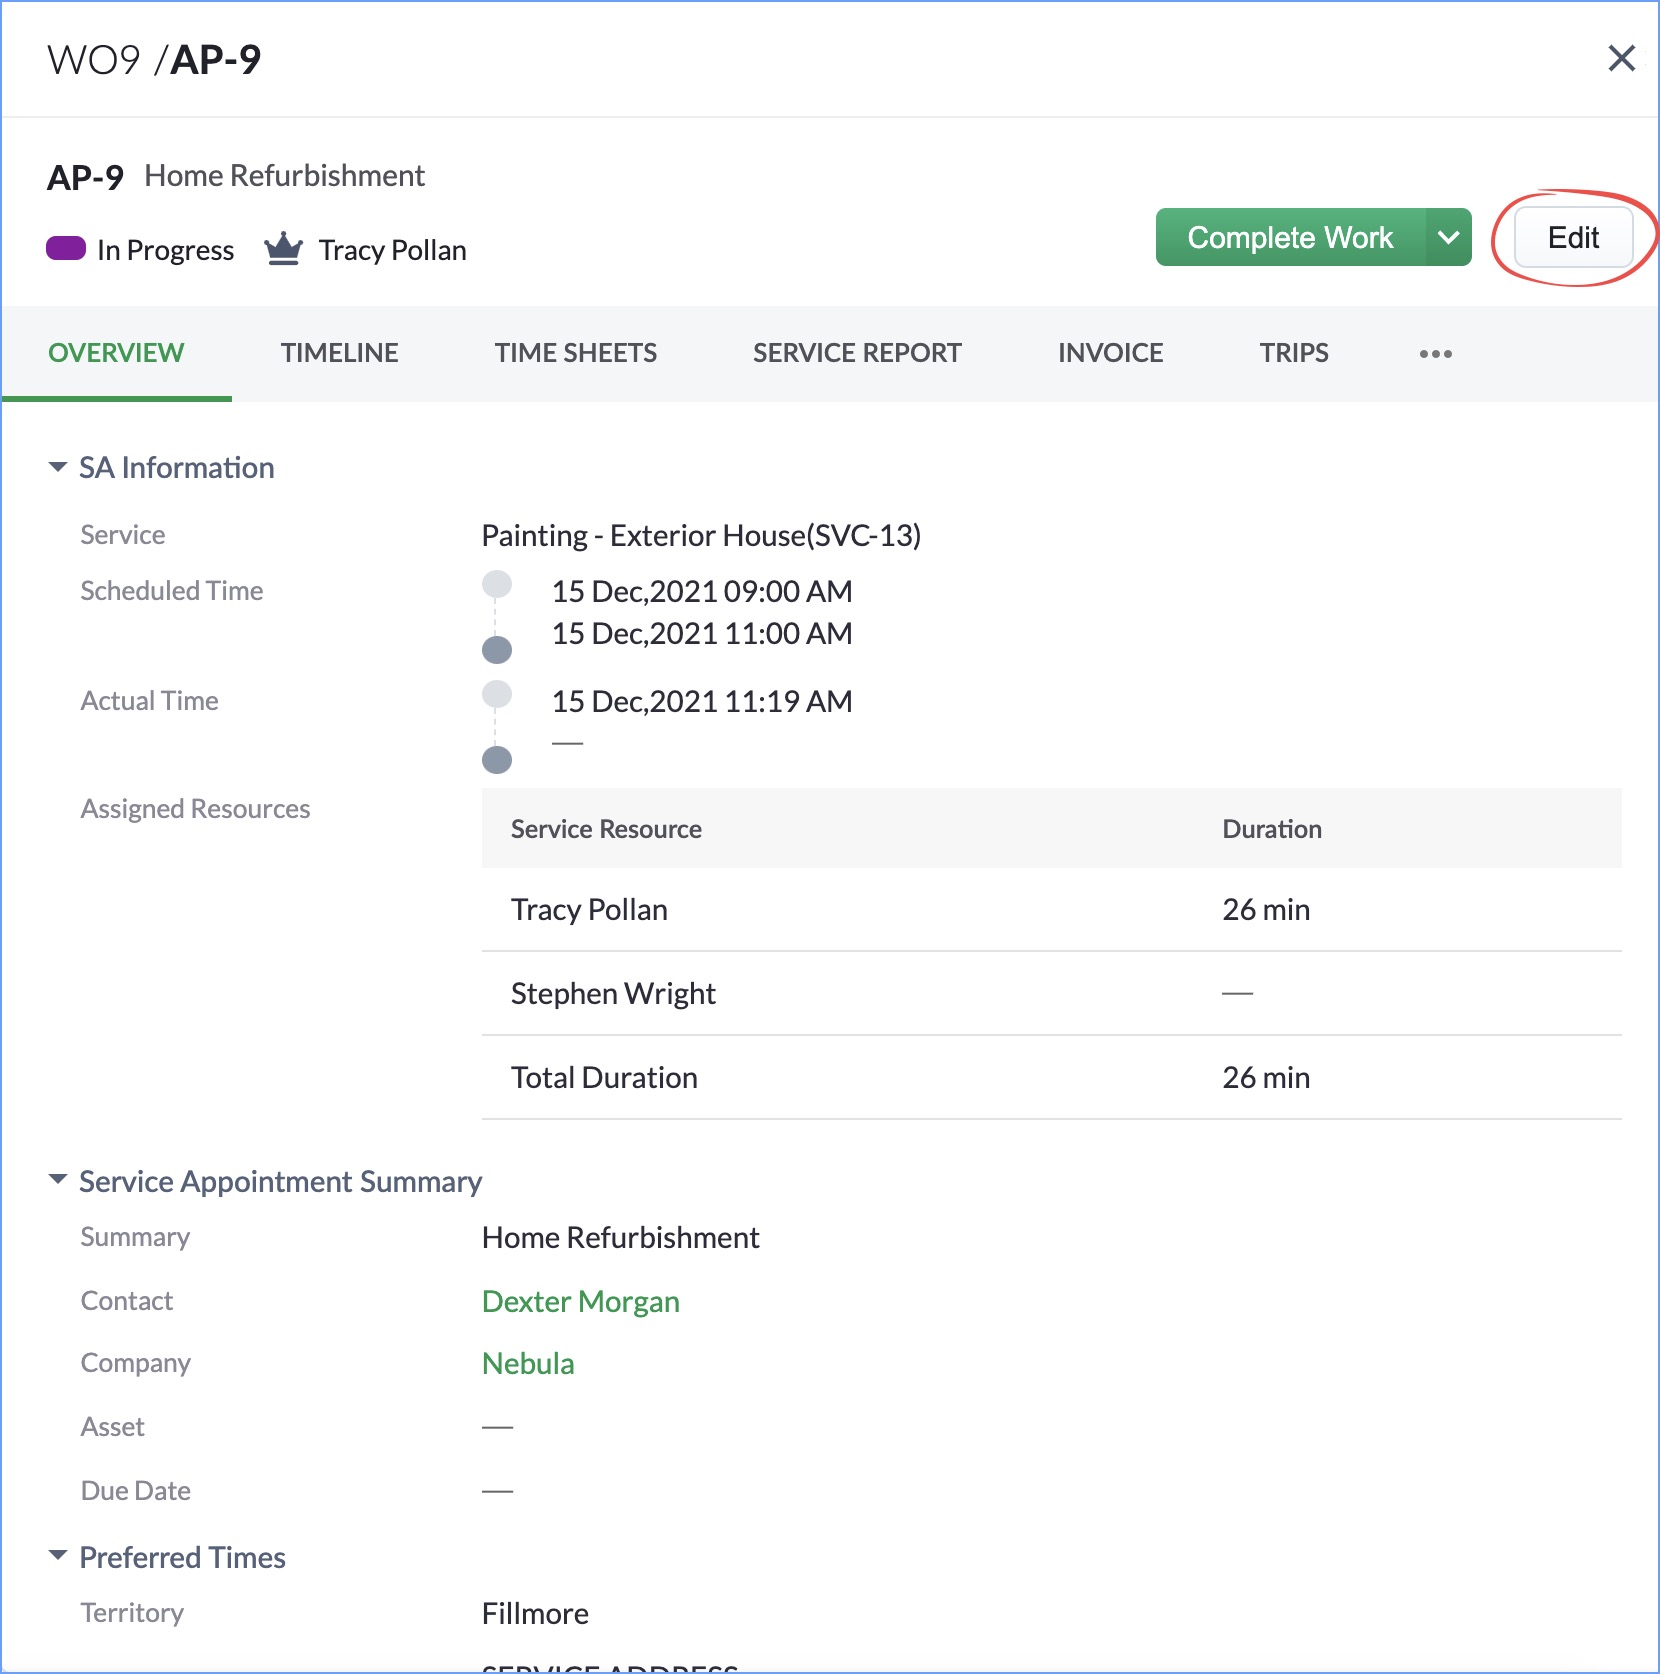
Task: Open the Dexter Morgan contact link
Action: (x=580, y=1301)
